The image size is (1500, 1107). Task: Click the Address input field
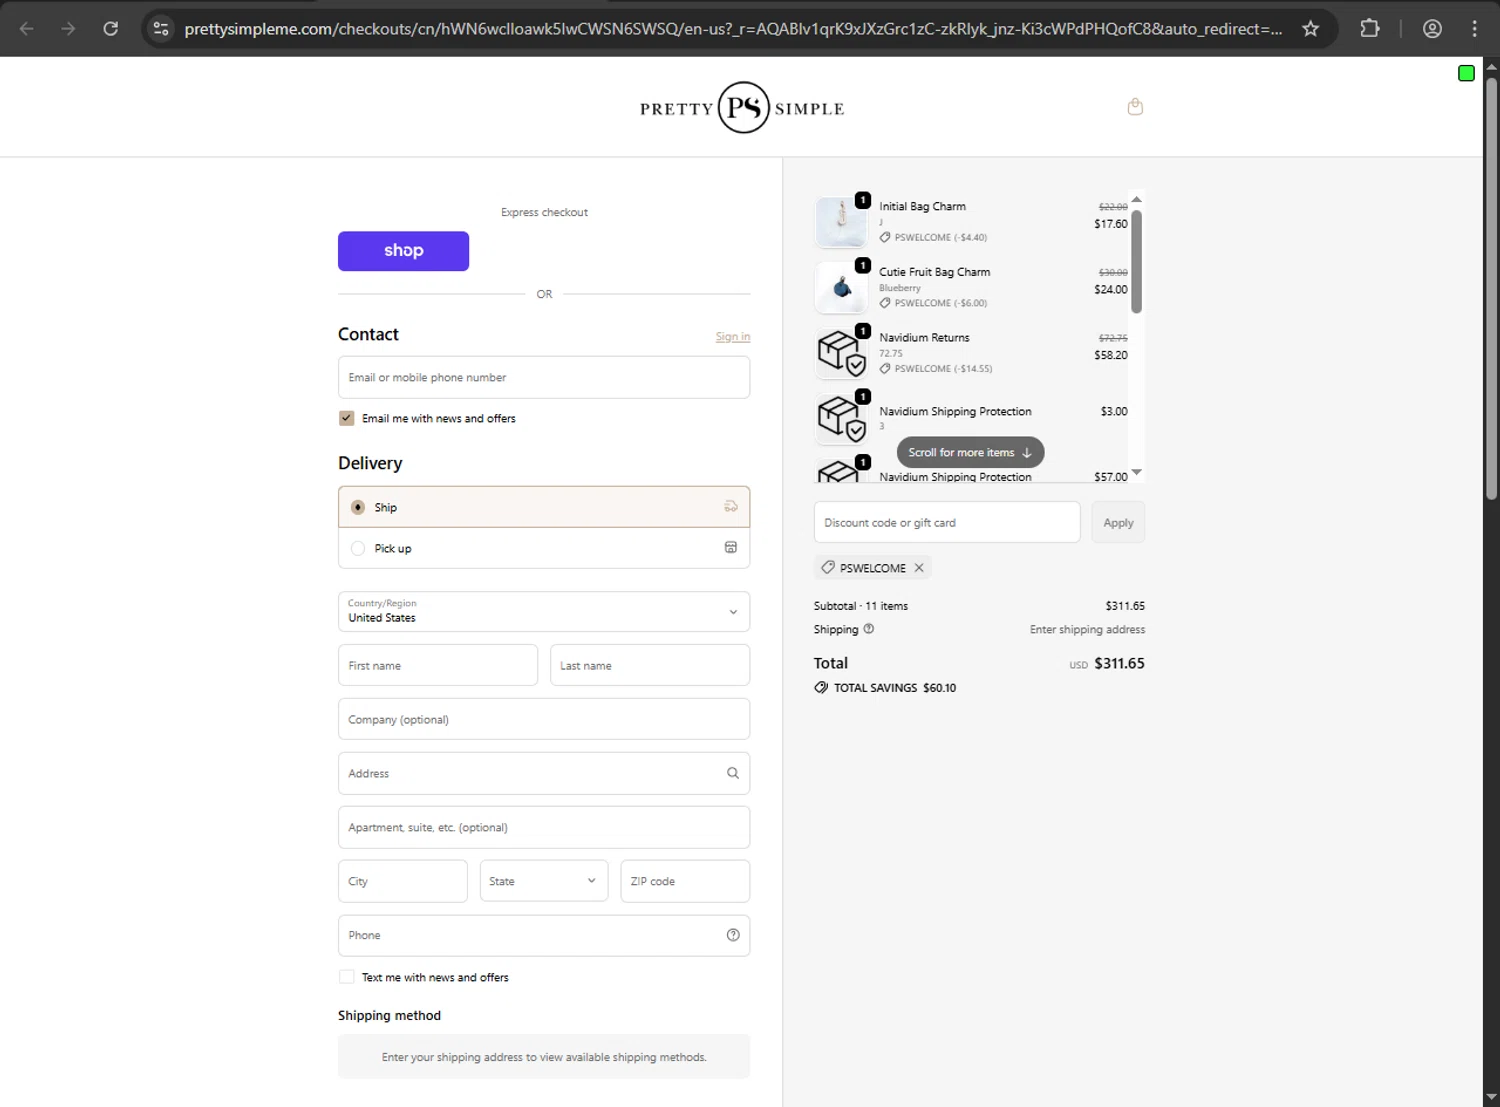click(x=544, y=773)
